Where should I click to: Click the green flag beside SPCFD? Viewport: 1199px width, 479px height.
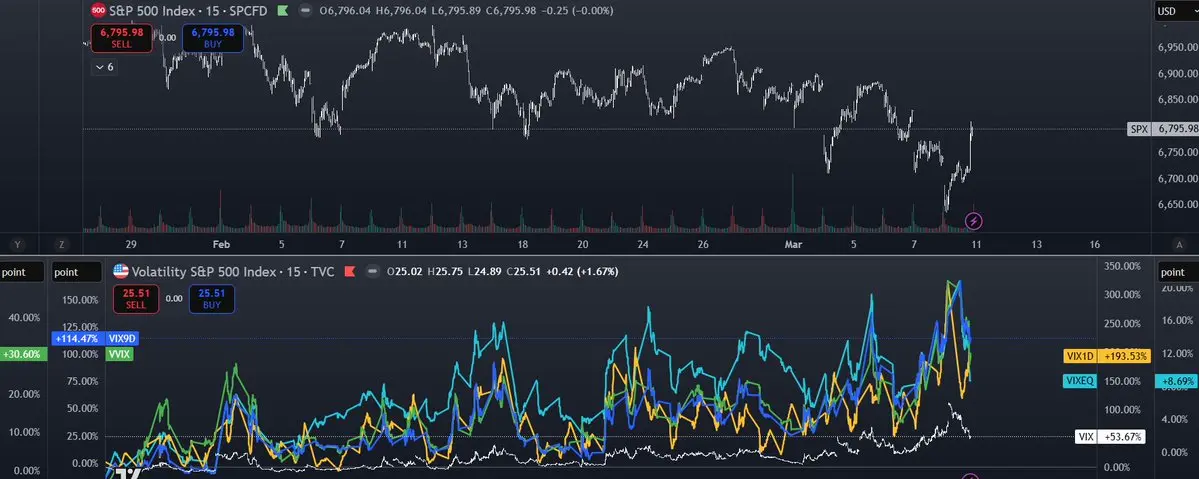[282, 11]
